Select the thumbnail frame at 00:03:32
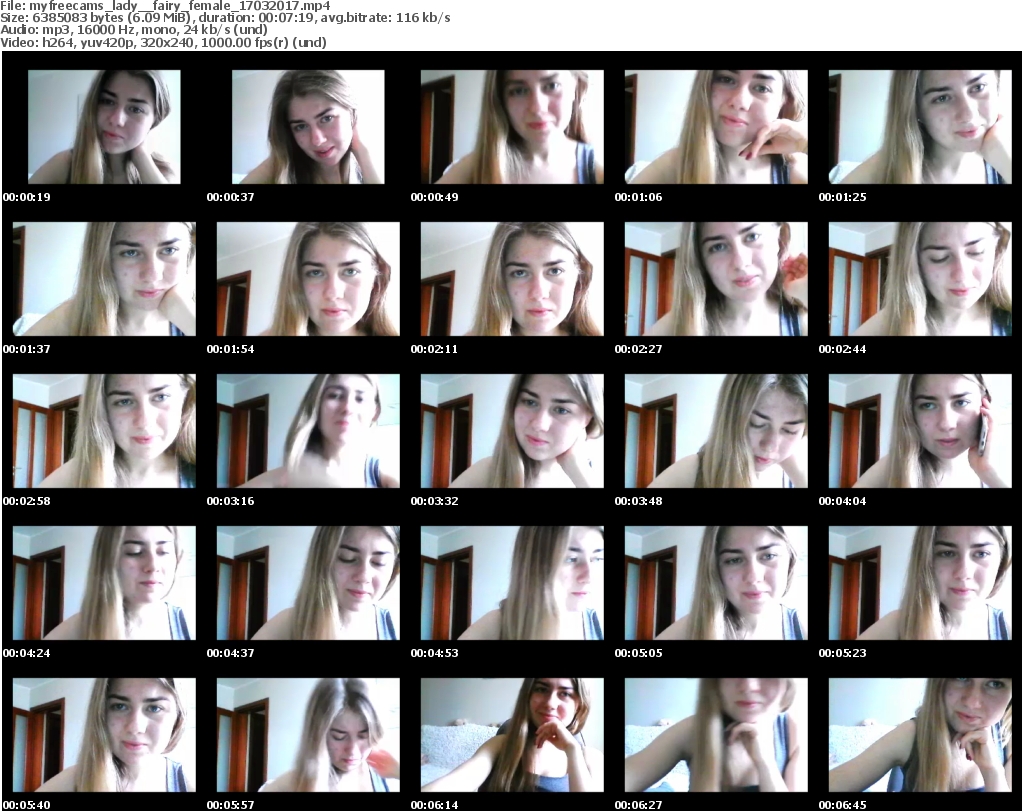The height and width of the screenshot is (811, 1024). click(512, 431)
